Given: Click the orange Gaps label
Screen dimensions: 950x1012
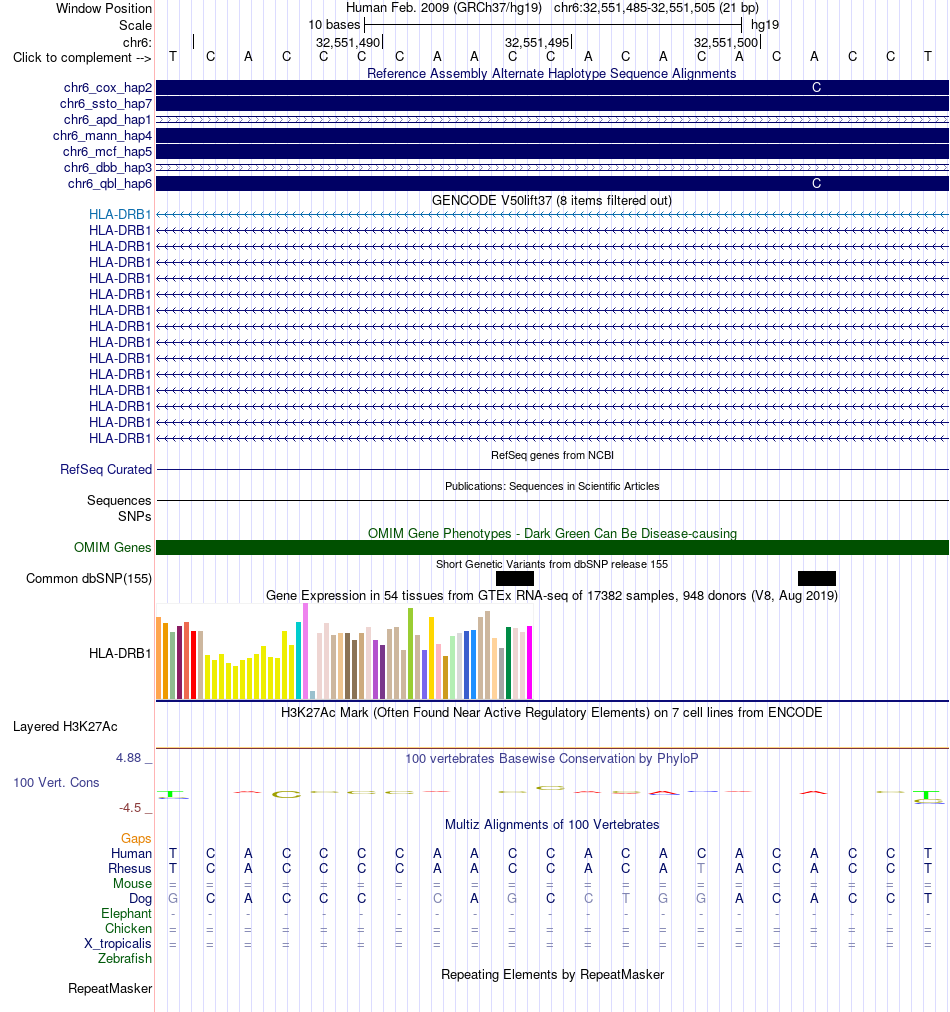Looking at the screenshot, I should coord(136,838).
